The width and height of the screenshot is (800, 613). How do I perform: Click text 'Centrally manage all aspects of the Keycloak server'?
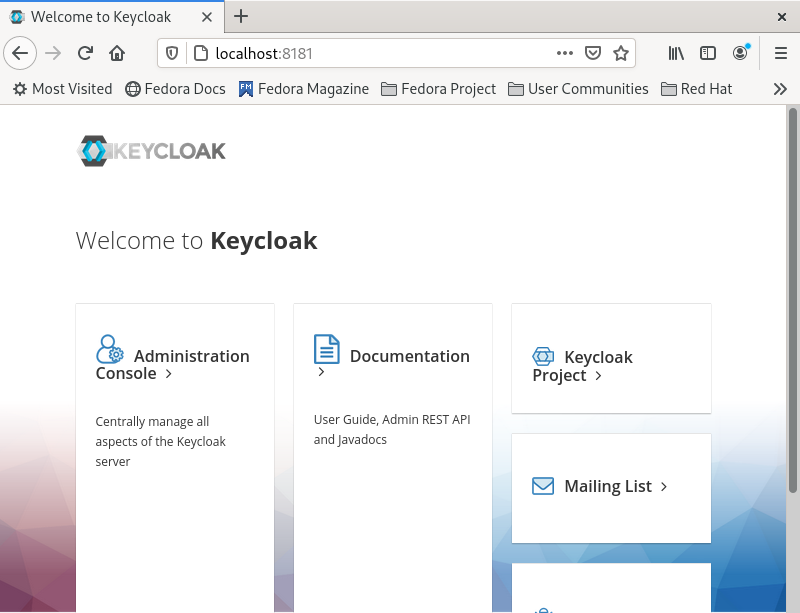(160, 442)
